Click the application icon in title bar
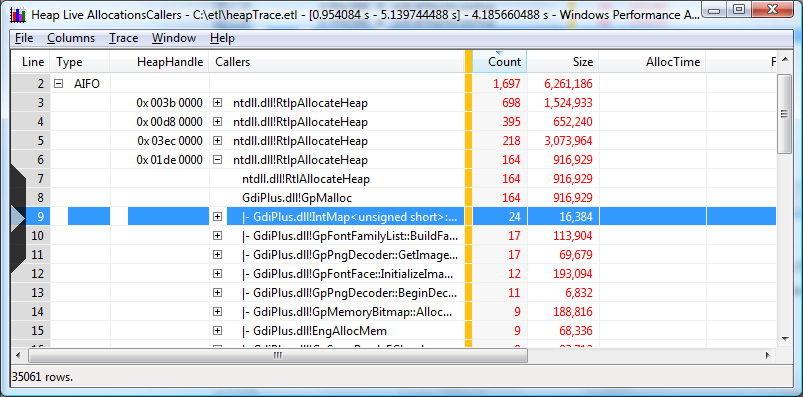The width and height of the screenshot is (803, 397). 18,14
